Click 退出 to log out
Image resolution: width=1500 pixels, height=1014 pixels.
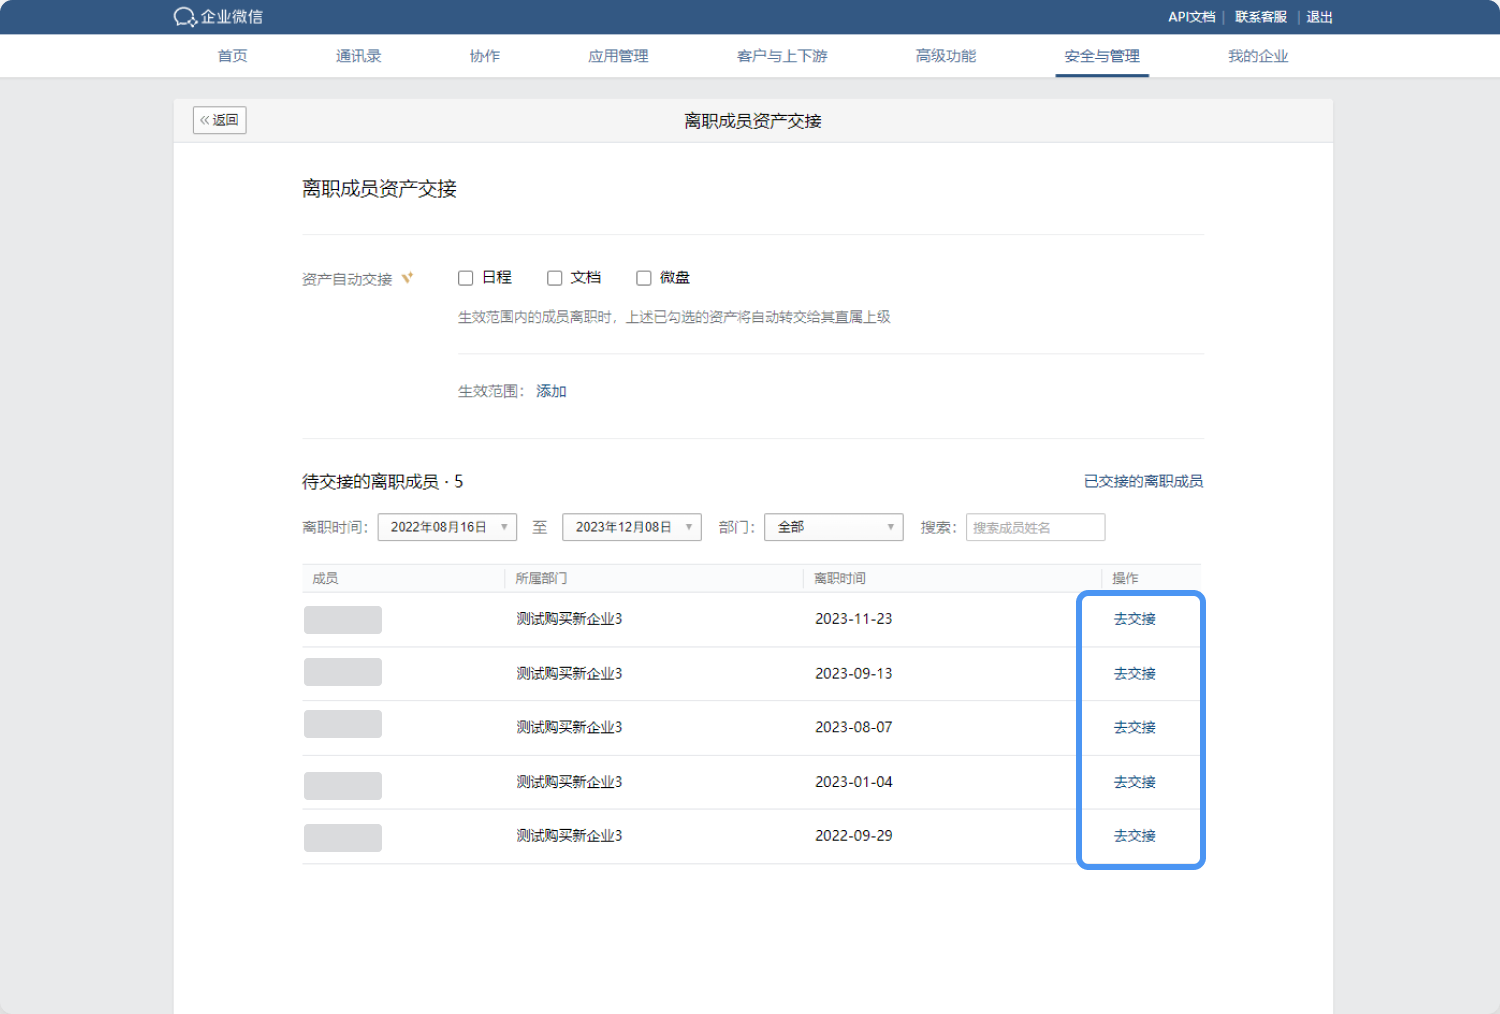point(1319,17)
